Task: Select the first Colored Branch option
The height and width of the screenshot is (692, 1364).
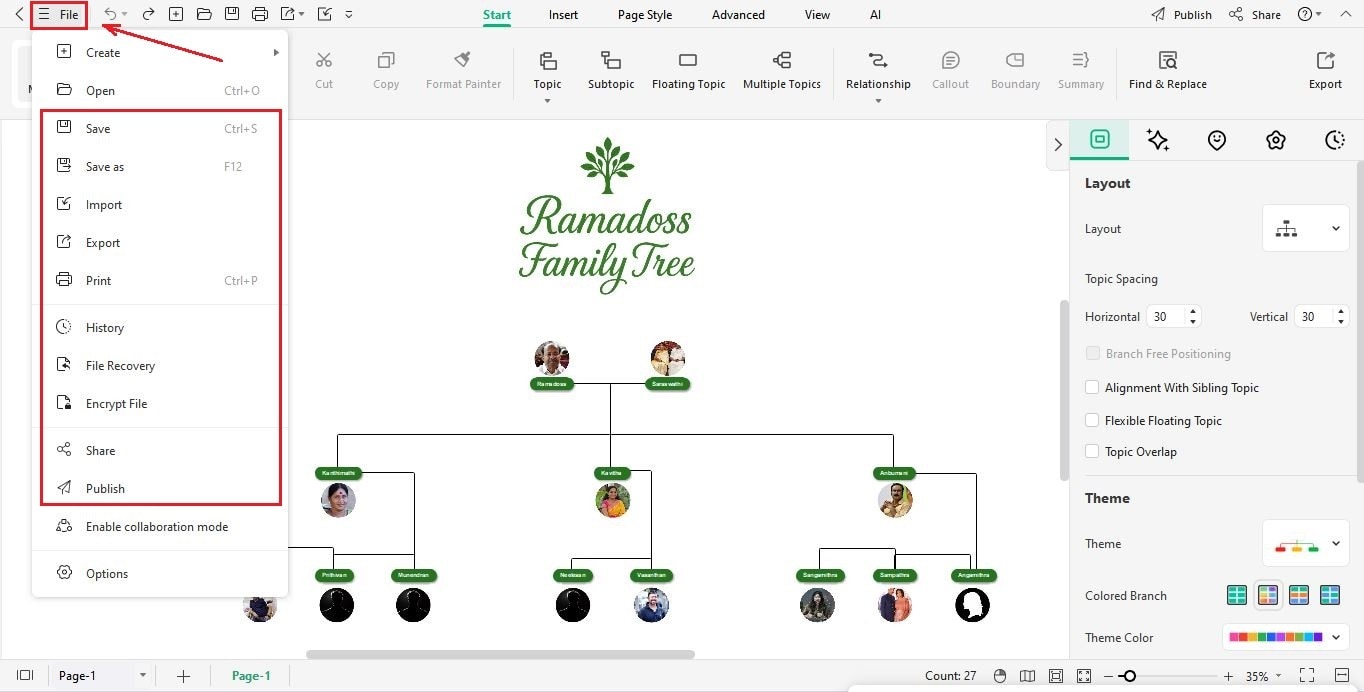Action: tap(1237, 595)
